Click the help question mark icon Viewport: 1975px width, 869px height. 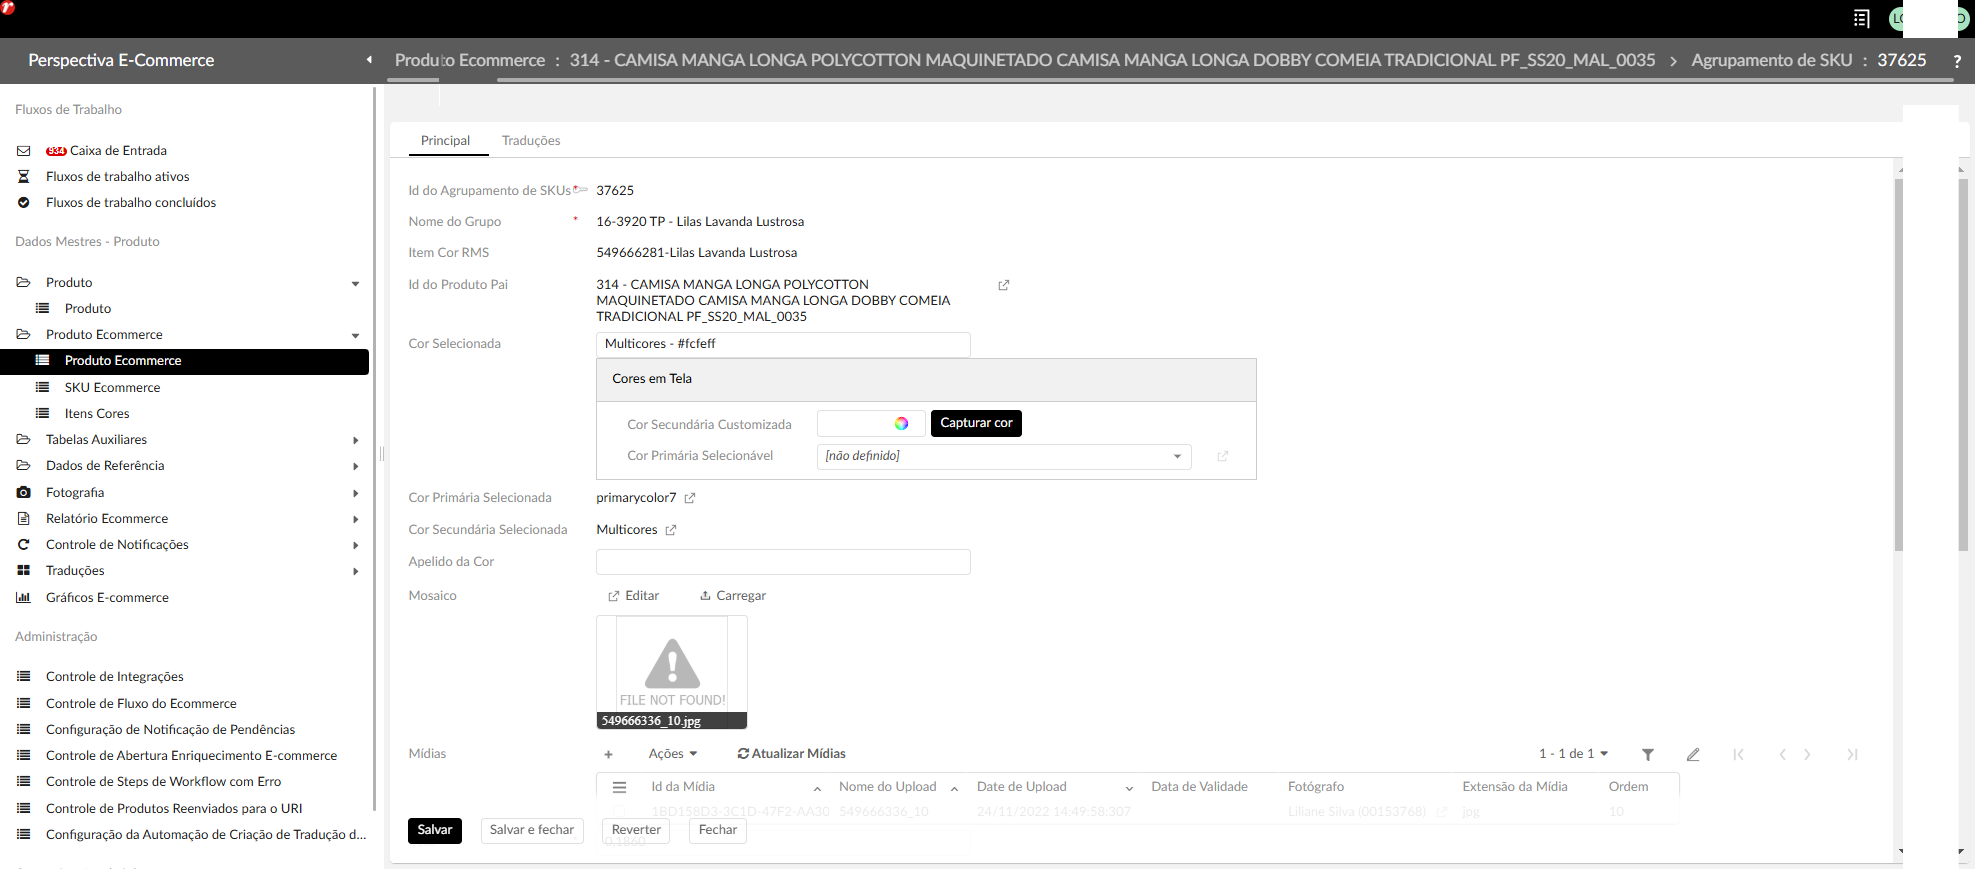[1956, 61]
